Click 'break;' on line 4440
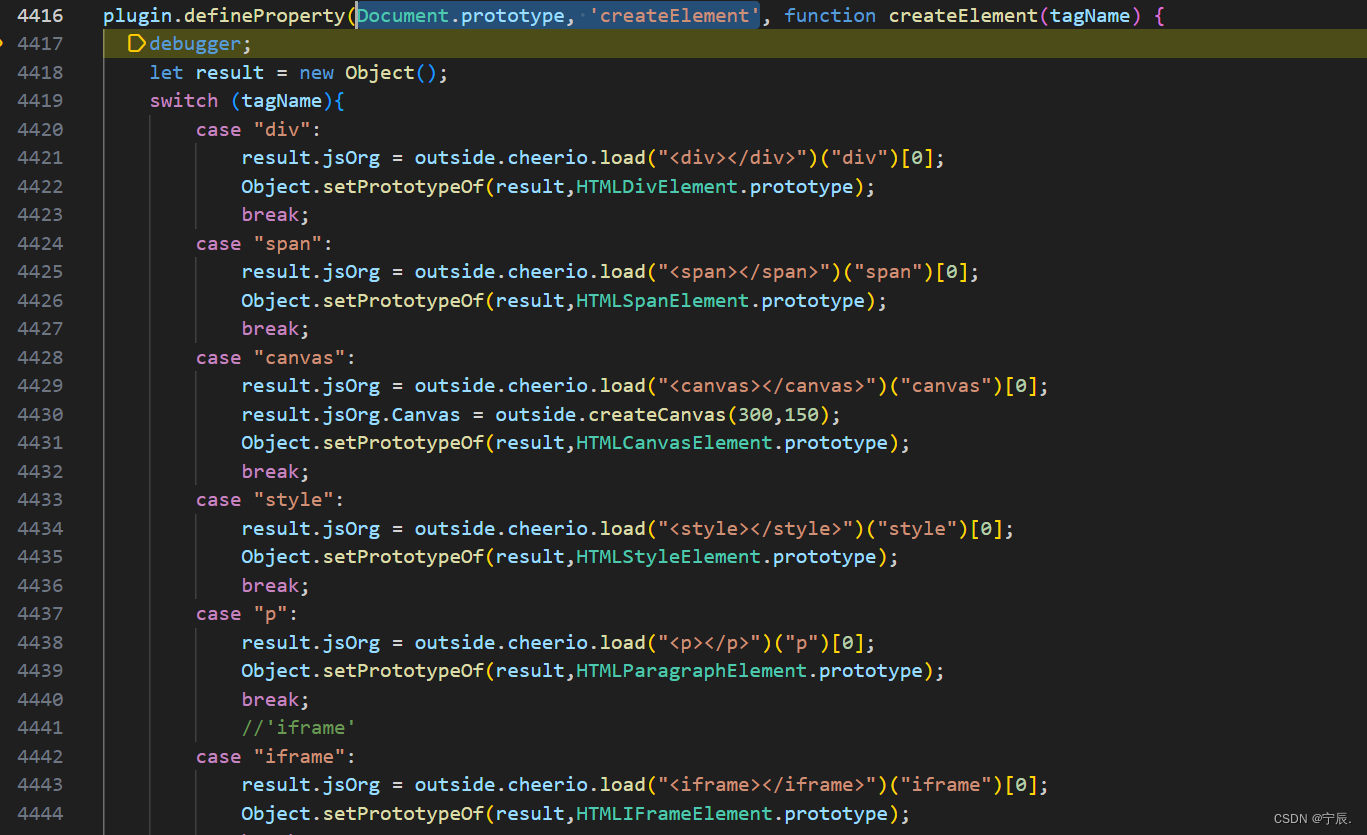 point(276,700)
